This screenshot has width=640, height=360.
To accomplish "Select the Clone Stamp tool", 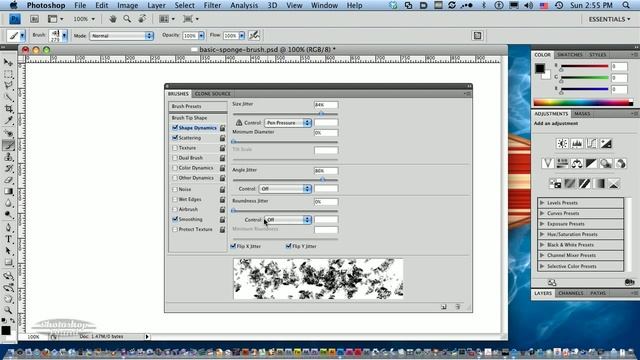I will click(8, 157).
